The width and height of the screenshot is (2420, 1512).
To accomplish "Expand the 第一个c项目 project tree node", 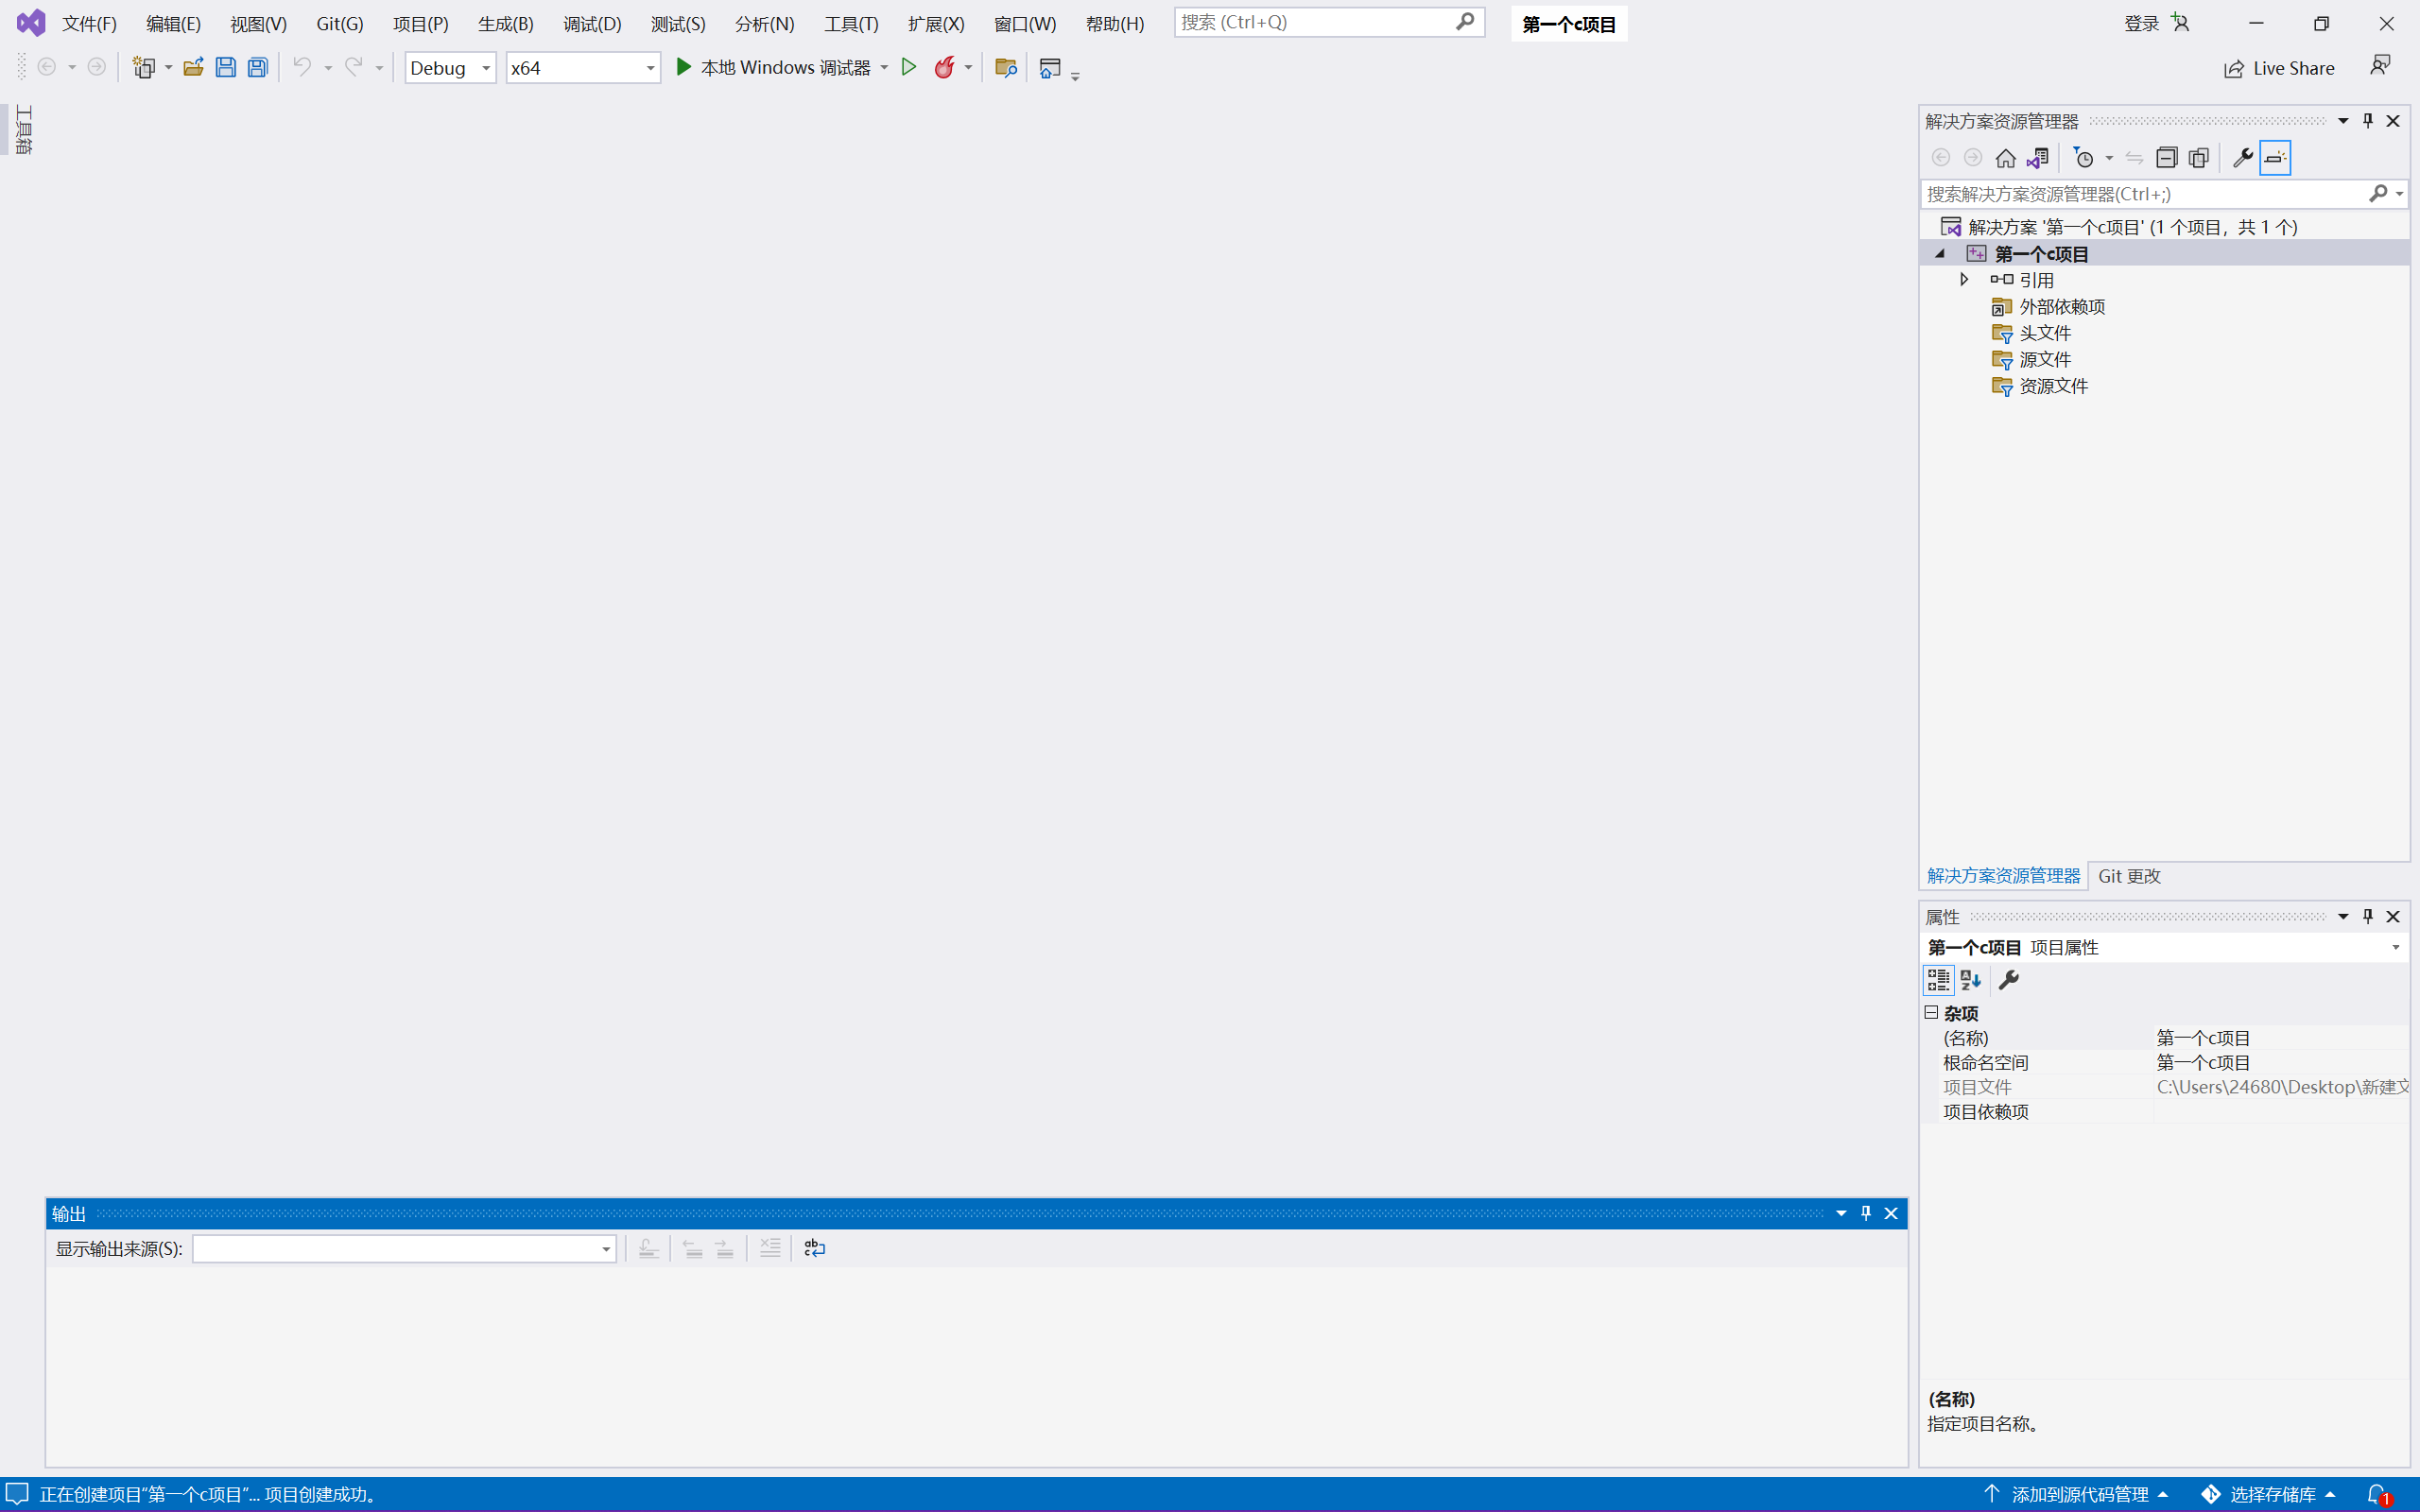I will pyautogui.click(x=1941, y=252).
